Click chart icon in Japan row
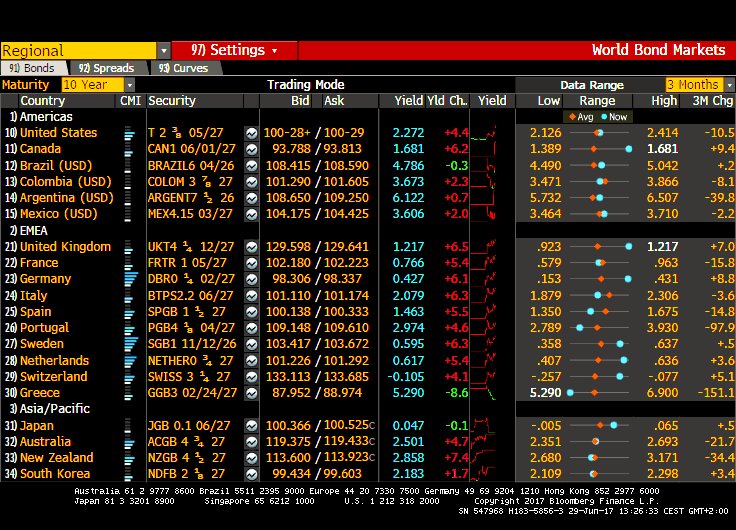The image size is (736, 530). pyautogui.click(x=252, y=426)
